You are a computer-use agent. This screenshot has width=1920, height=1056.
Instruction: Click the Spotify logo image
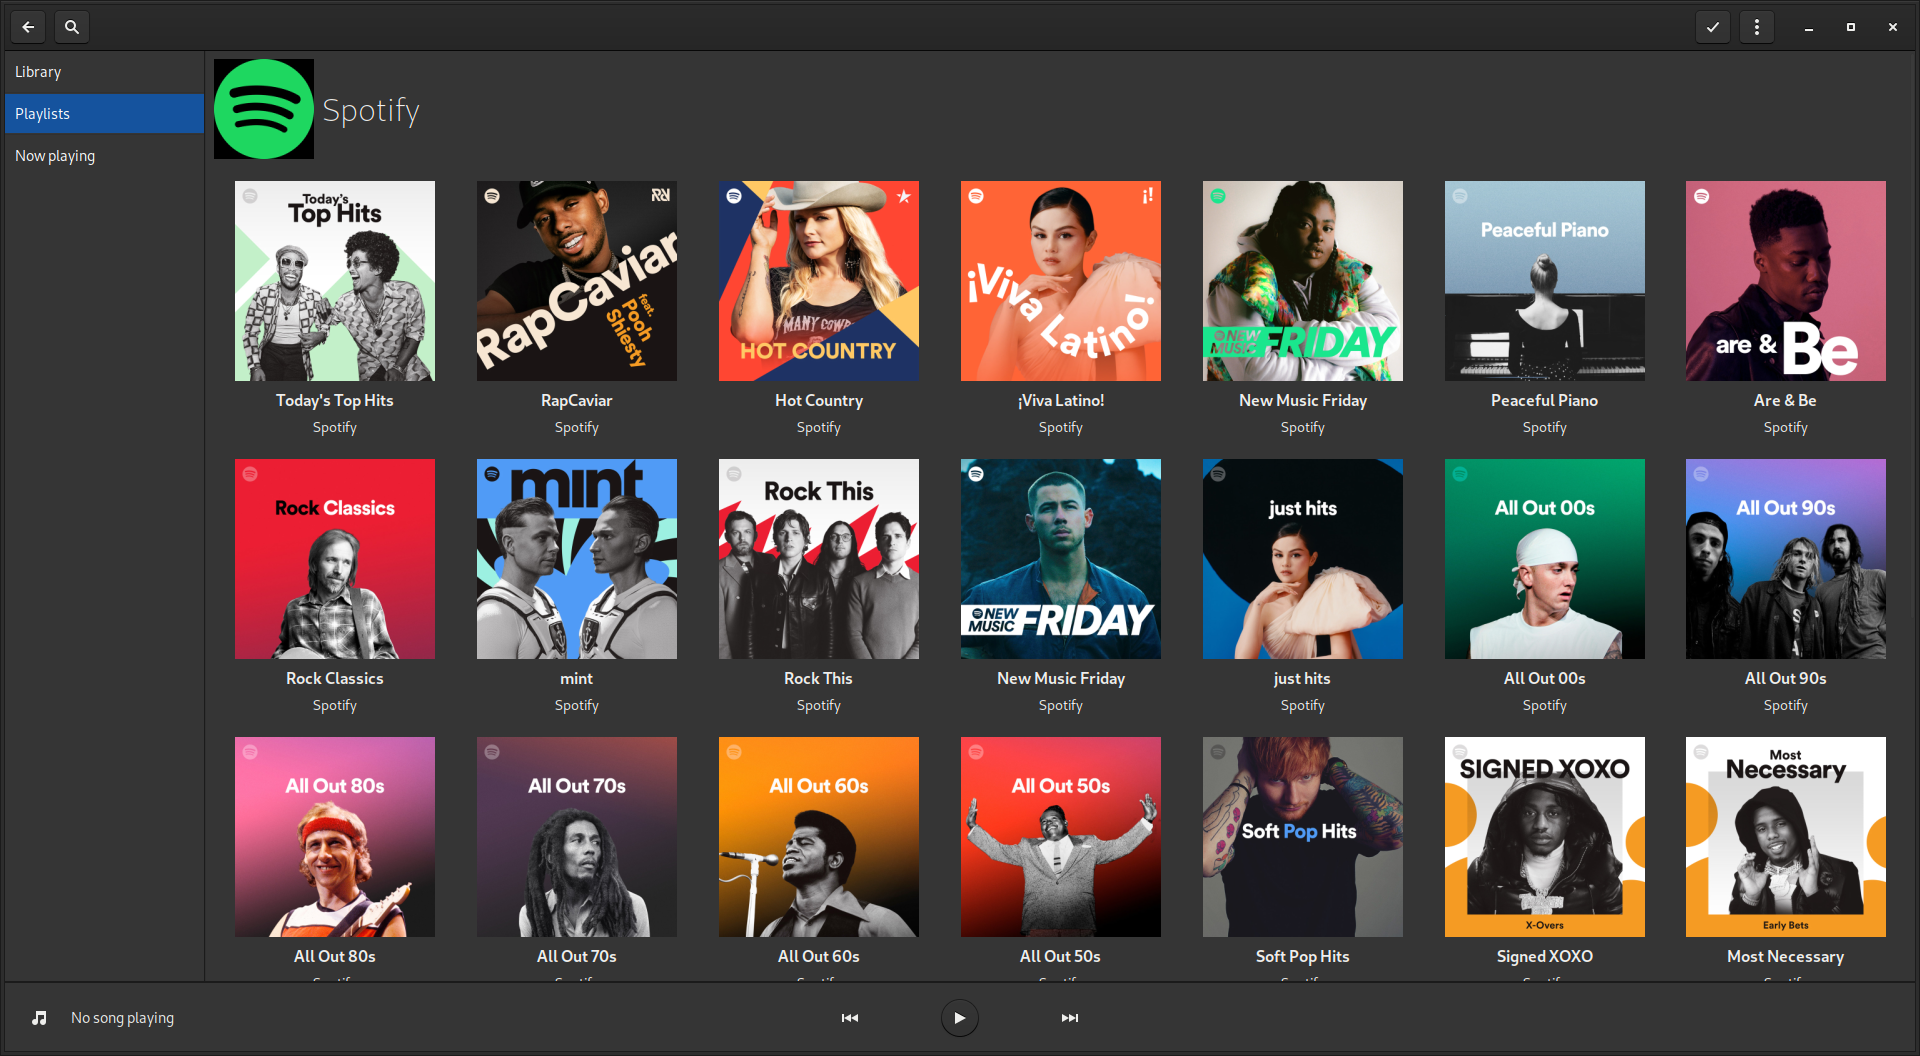(x=264, y=109)
